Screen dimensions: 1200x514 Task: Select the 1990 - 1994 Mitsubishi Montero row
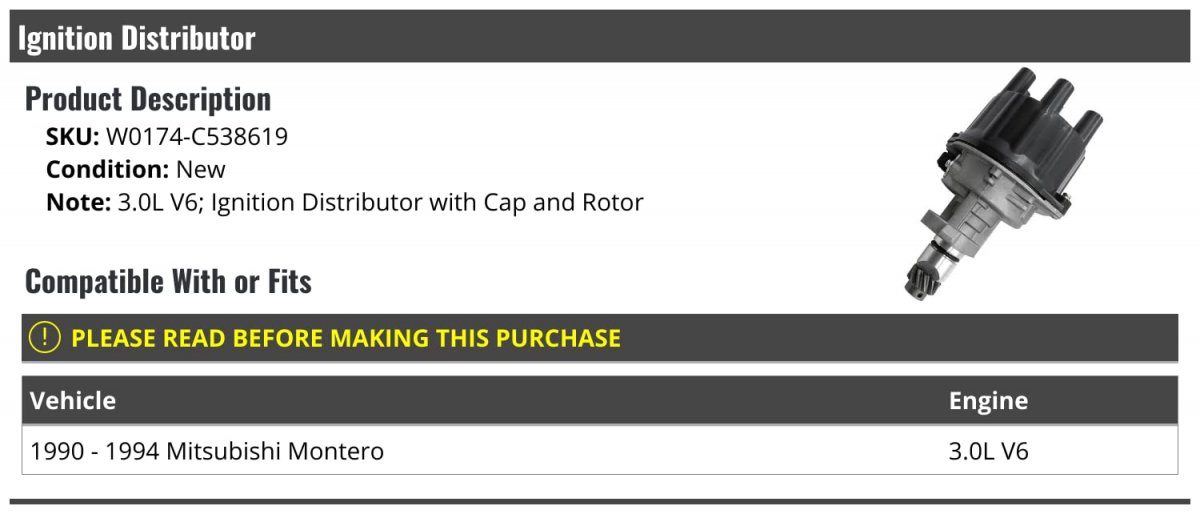pos(600,451)
